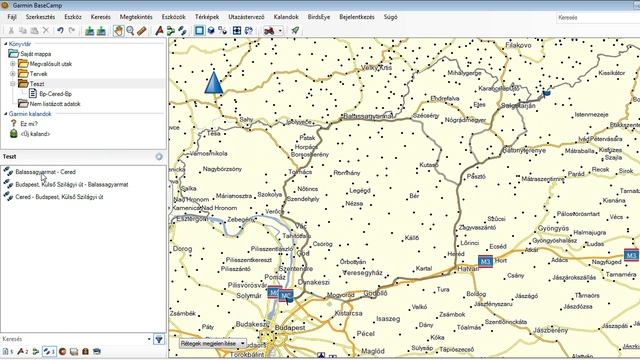This screenshot has width=640, height=360.
Task: Filter by the gray photos icon
Action: [74, 351]
